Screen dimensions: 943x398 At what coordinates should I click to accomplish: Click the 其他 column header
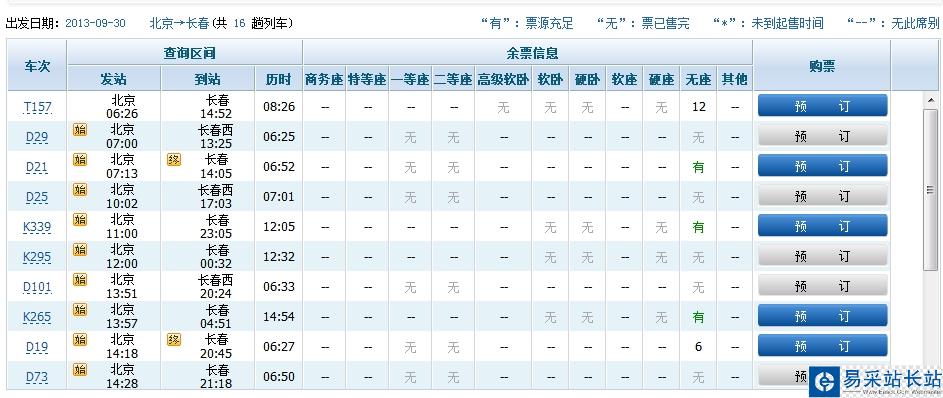[734, 79]
